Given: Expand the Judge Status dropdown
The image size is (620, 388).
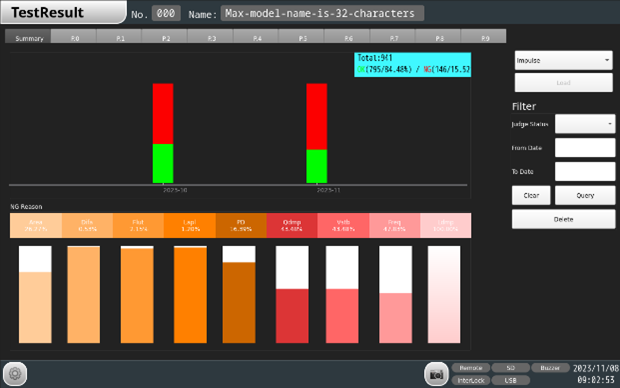Looking at the screenshot, I should [585, 124].
